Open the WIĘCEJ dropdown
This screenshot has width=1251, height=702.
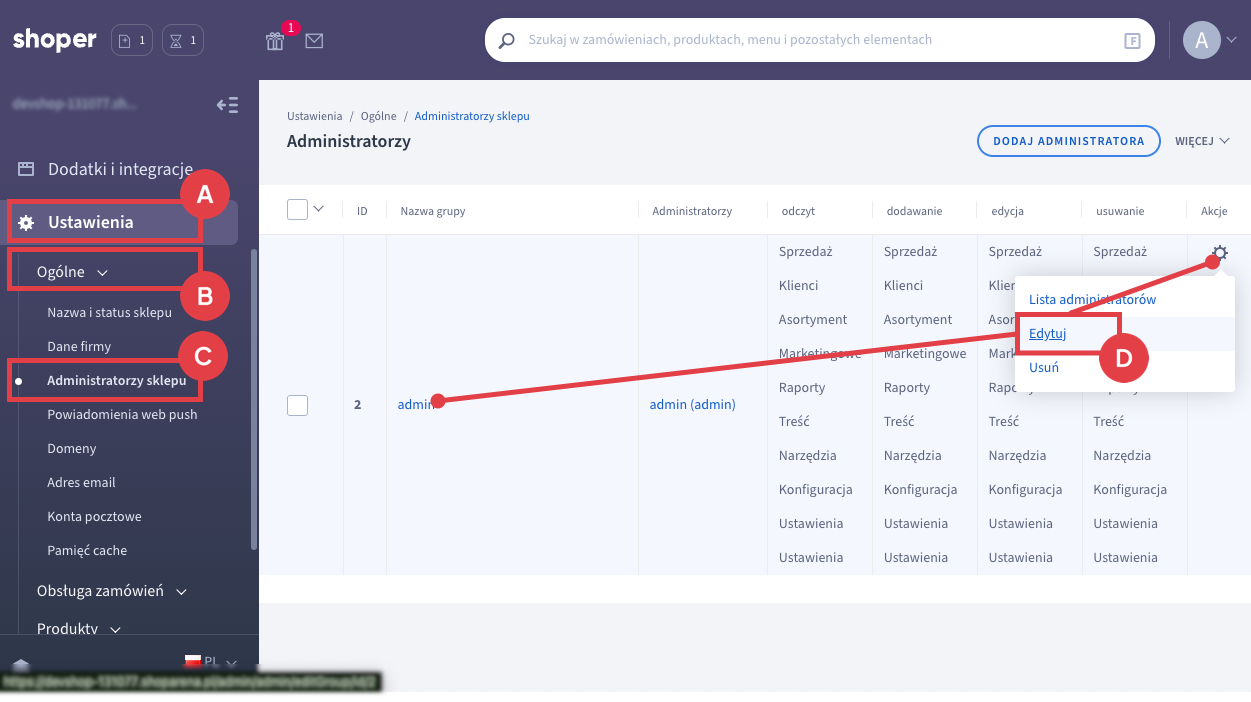click(x=1202, y=141)
